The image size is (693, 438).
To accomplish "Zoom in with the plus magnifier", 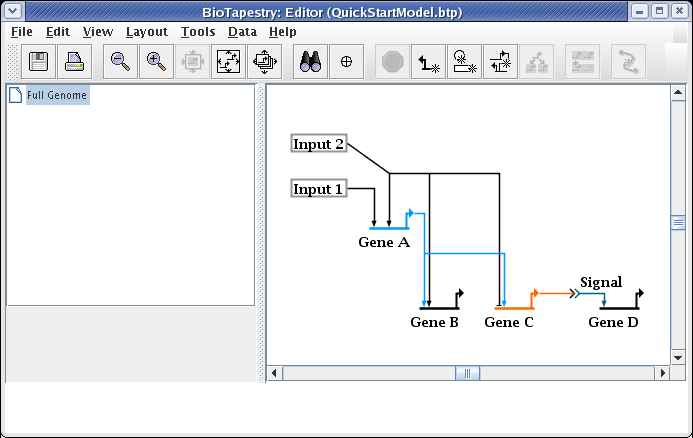I will pos(156,62).
